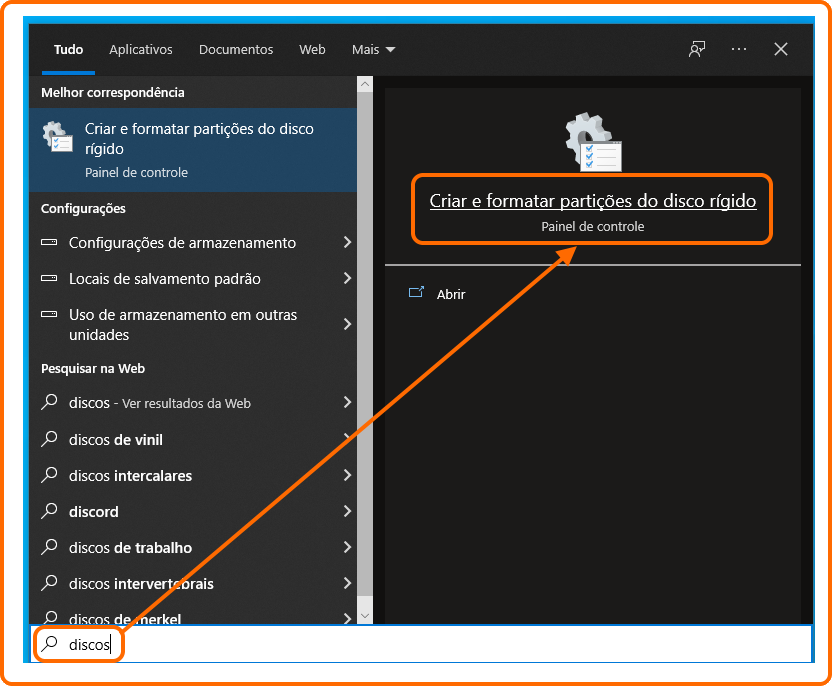Screen dimensions: 832x686
Task: Open the feedback icon in search header
Action: pyautogui.click(x=697, y=49)
